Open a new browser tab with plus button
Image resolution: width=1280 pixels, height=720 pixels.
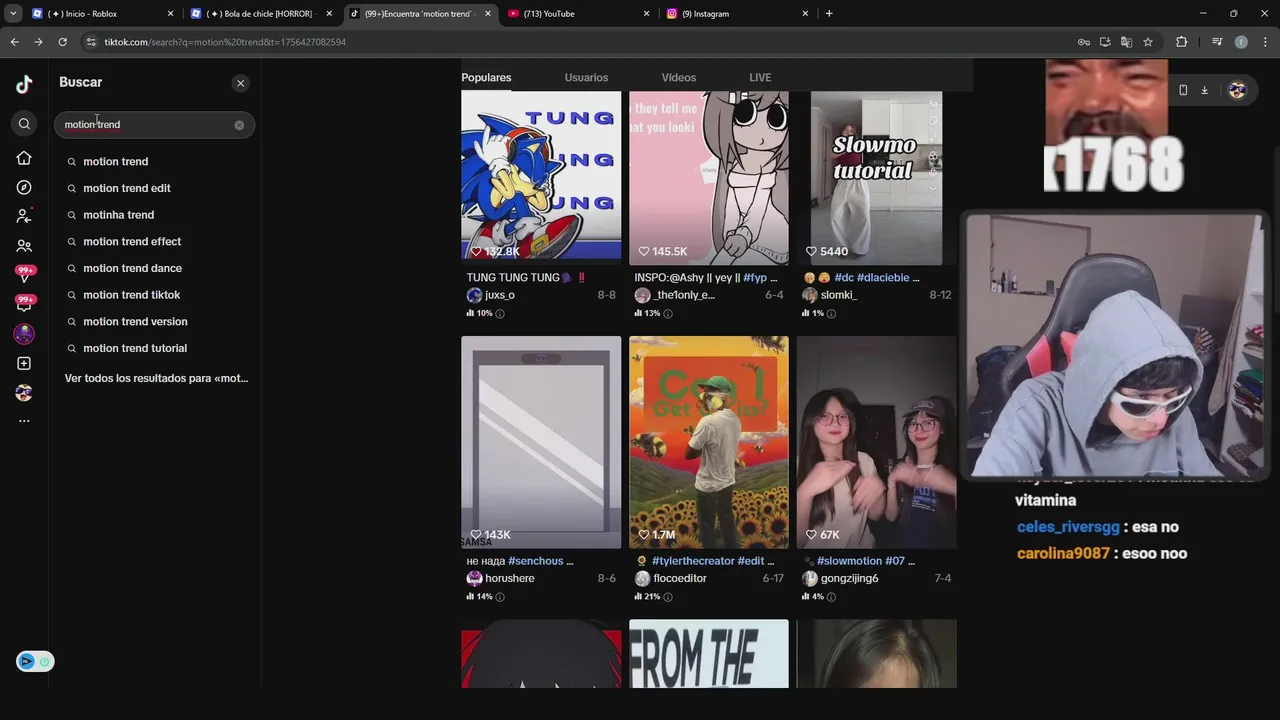(829, 14)
